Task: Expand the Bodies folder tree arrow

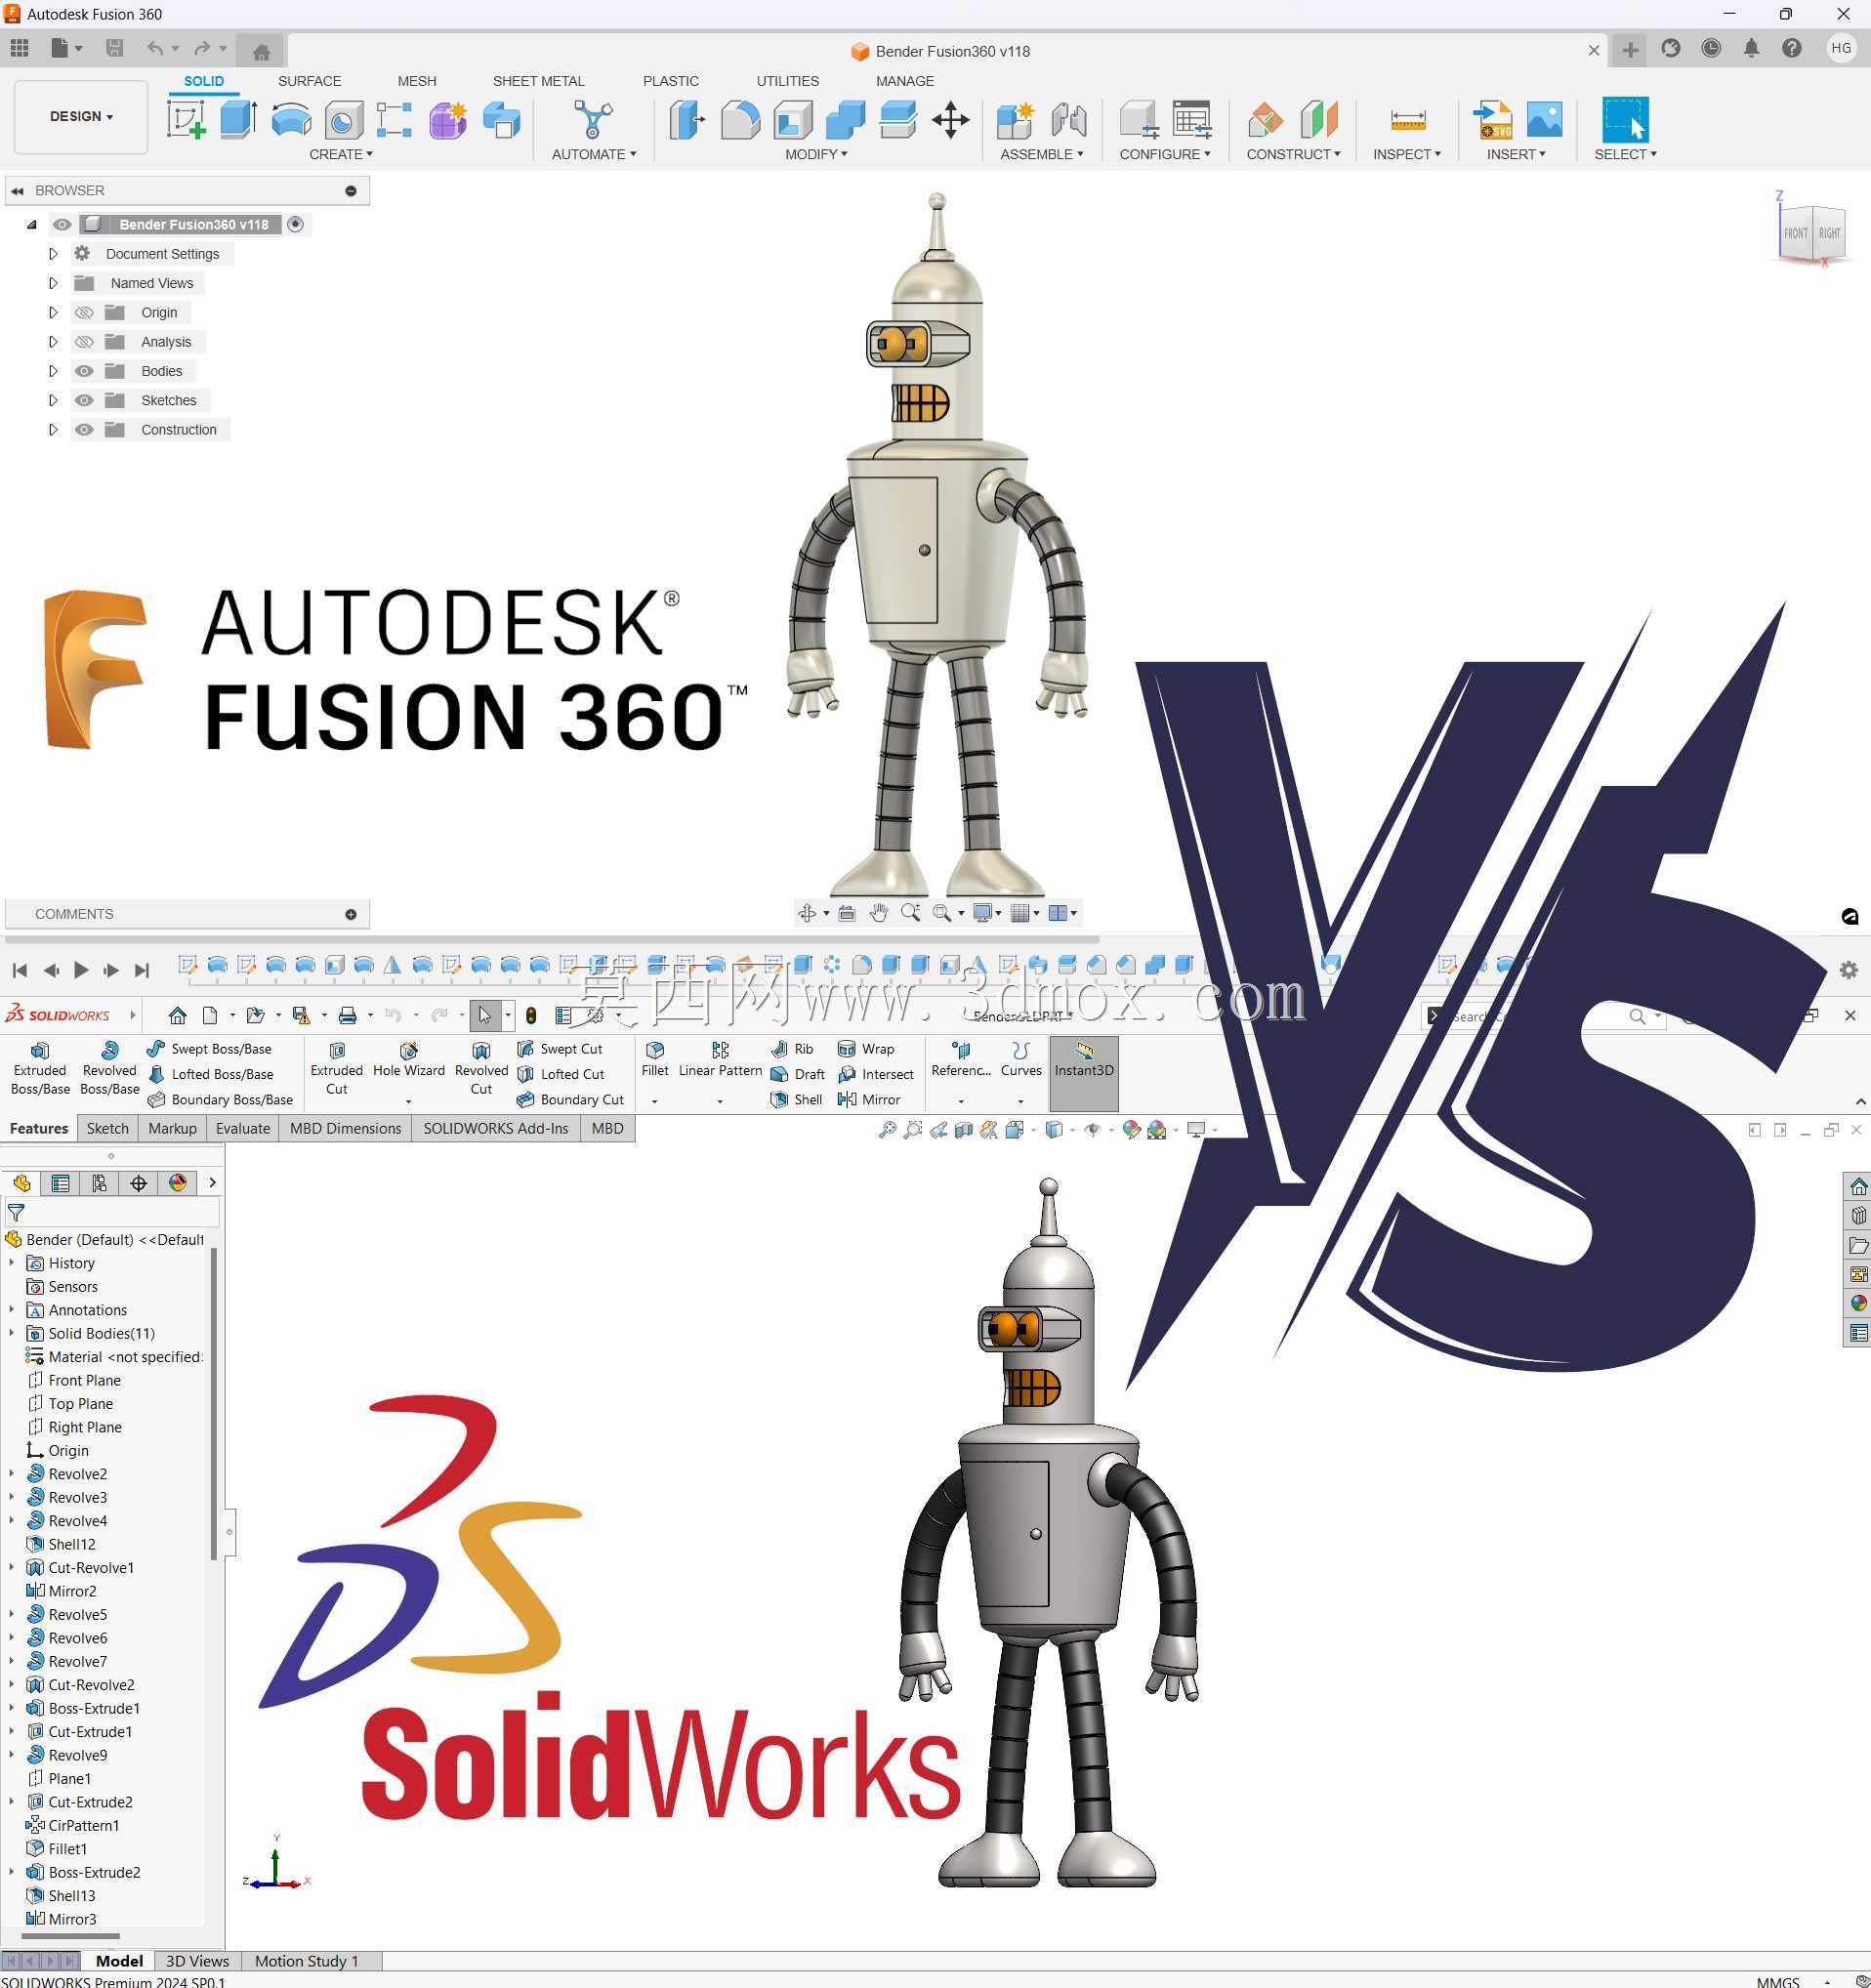Action: click(x=54, y=371)
